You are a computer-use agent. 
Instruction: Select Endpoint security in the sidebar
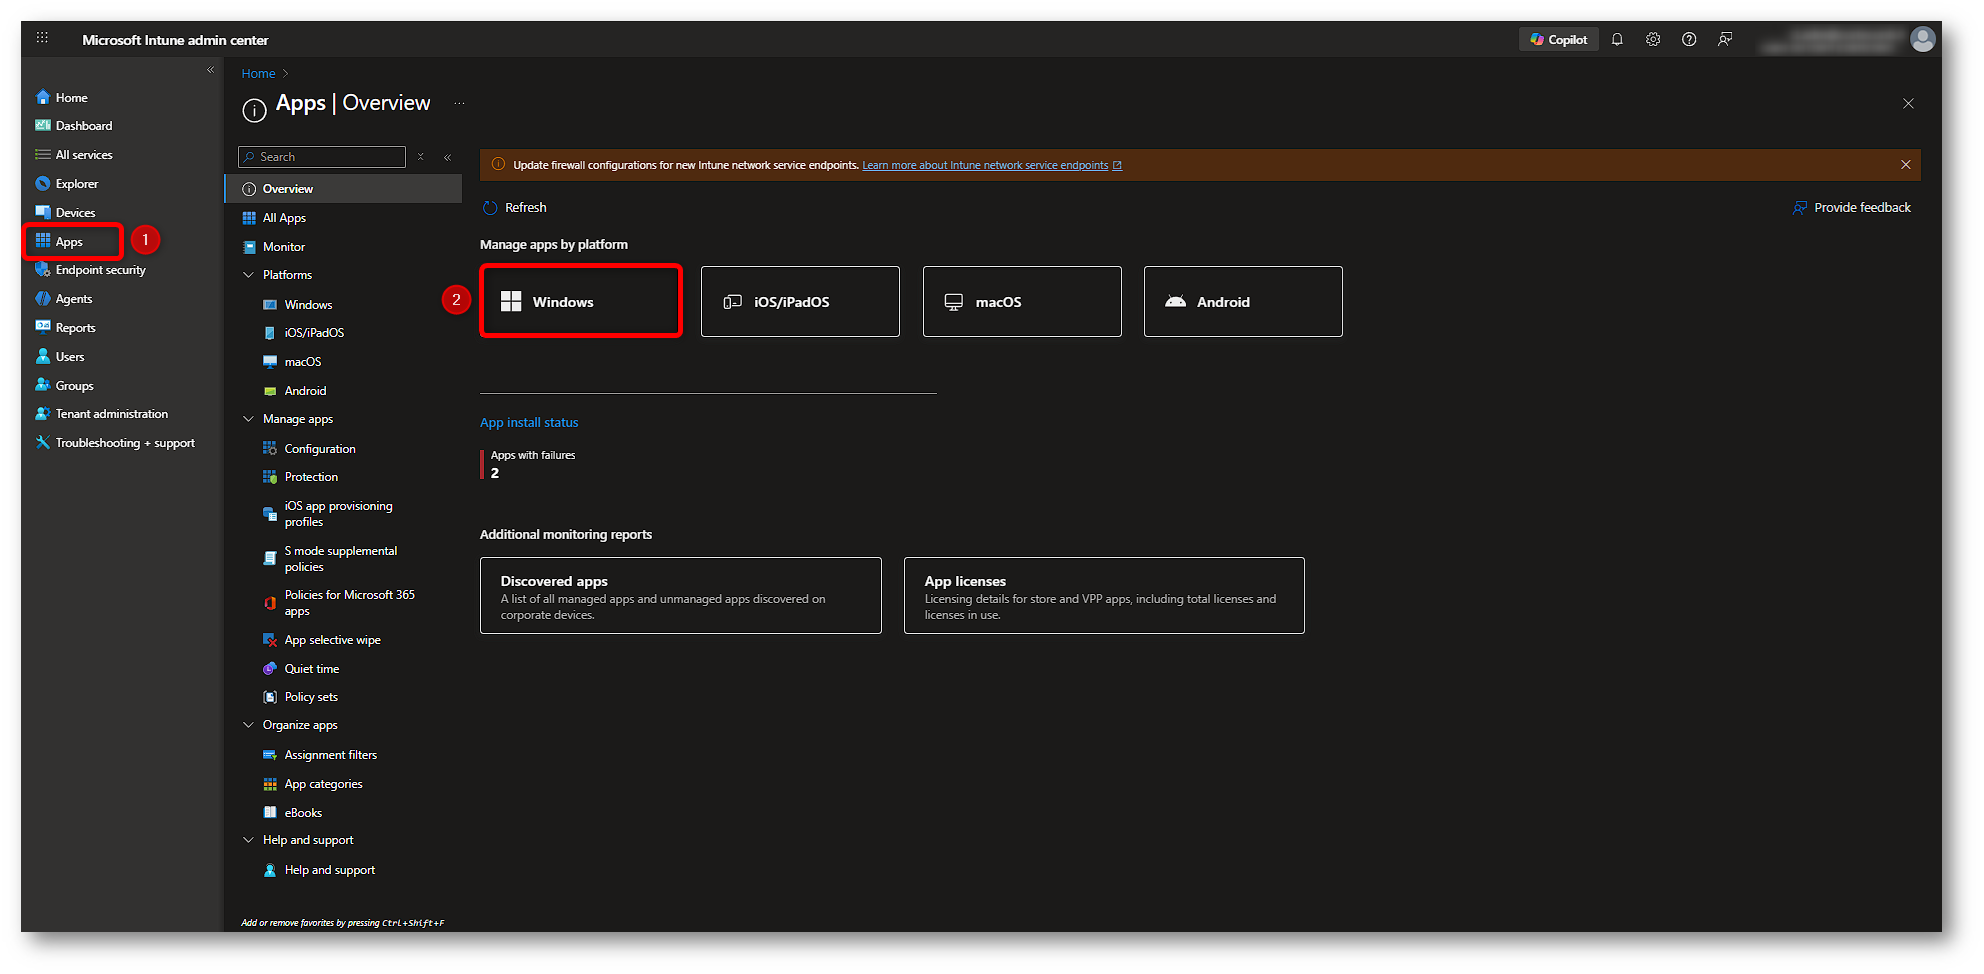[100, 270]
